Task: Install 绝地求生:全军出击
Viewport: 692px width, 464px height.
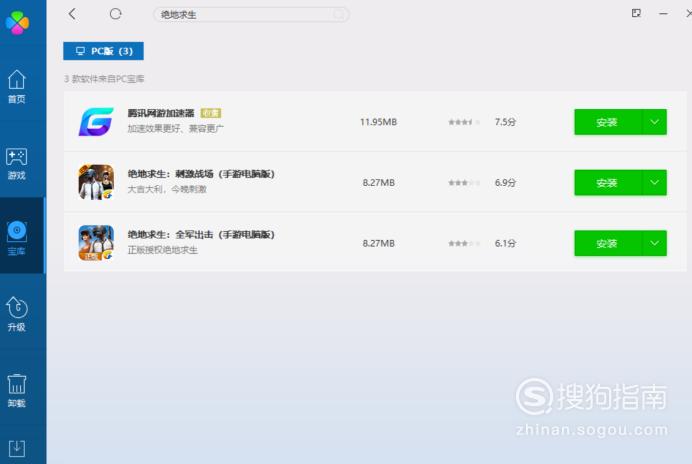Action: pyautogui.click(x=607, y=243)
